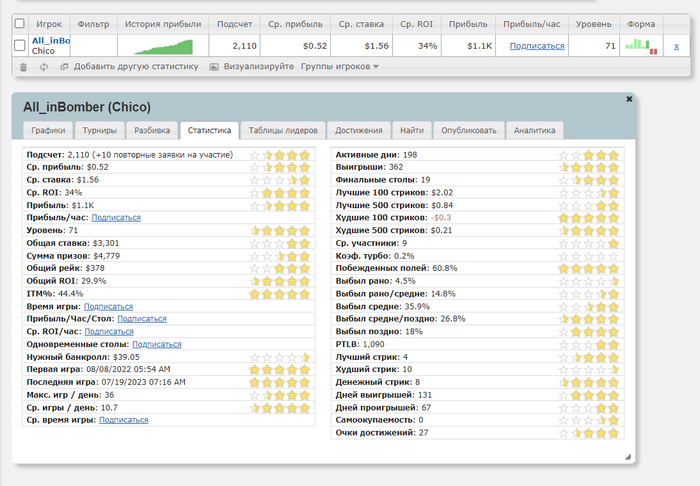Click the refresh arrows icon in toolbar
Viewport: 700px width, 486px height.
(44, 67)
